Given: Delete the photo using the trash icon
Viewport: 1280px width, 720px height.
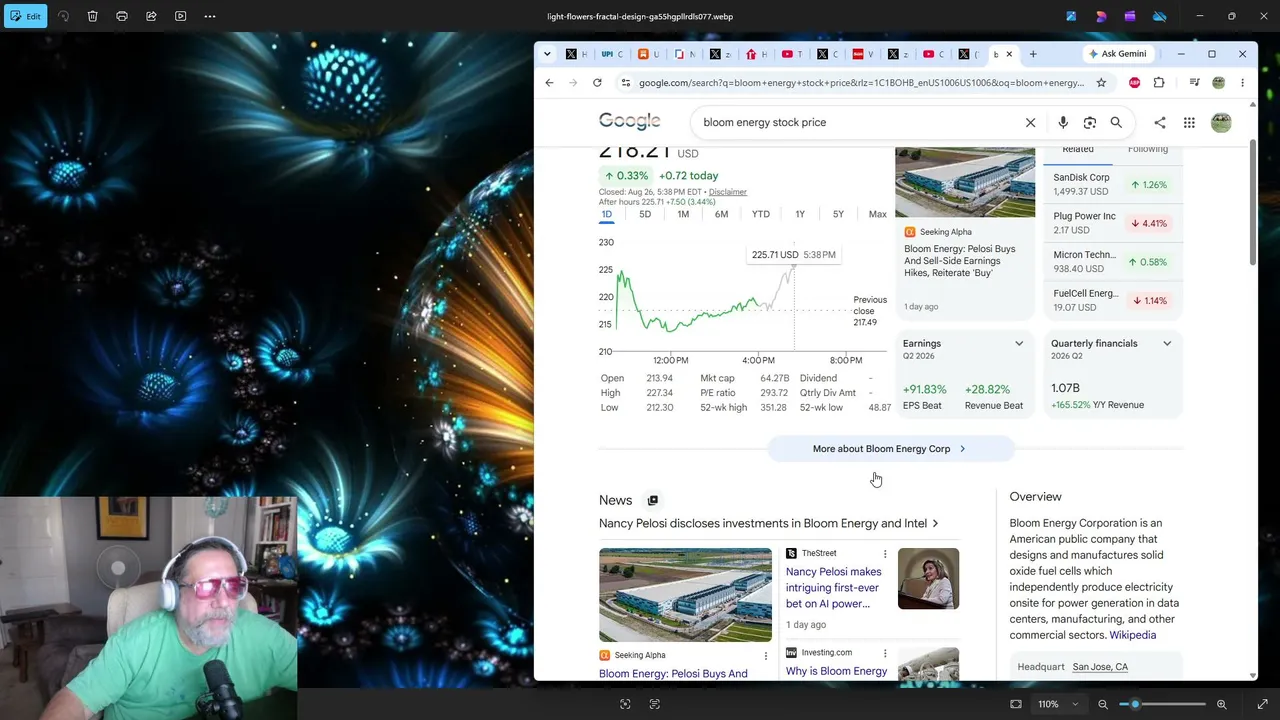Looking at the screenshot, I should pyautogui.click(x=92, y=16).
